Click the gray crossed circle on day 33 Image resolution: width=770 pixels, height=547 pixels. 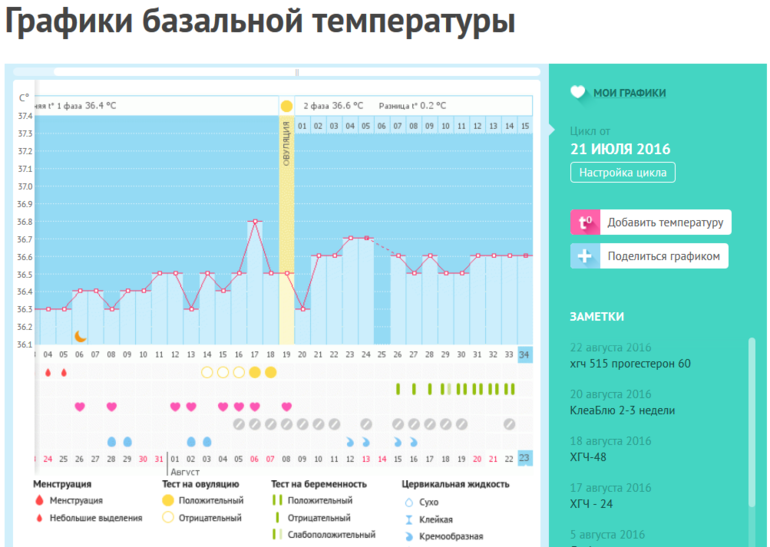click(x=509, y=424)
